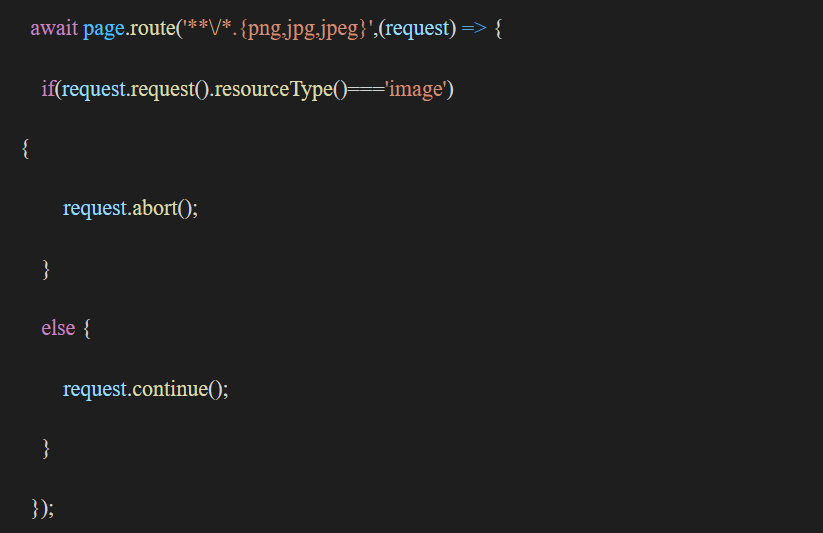Click the closing brace below request.continue
The height and width of the screenshot is (533, 823).
45,448
